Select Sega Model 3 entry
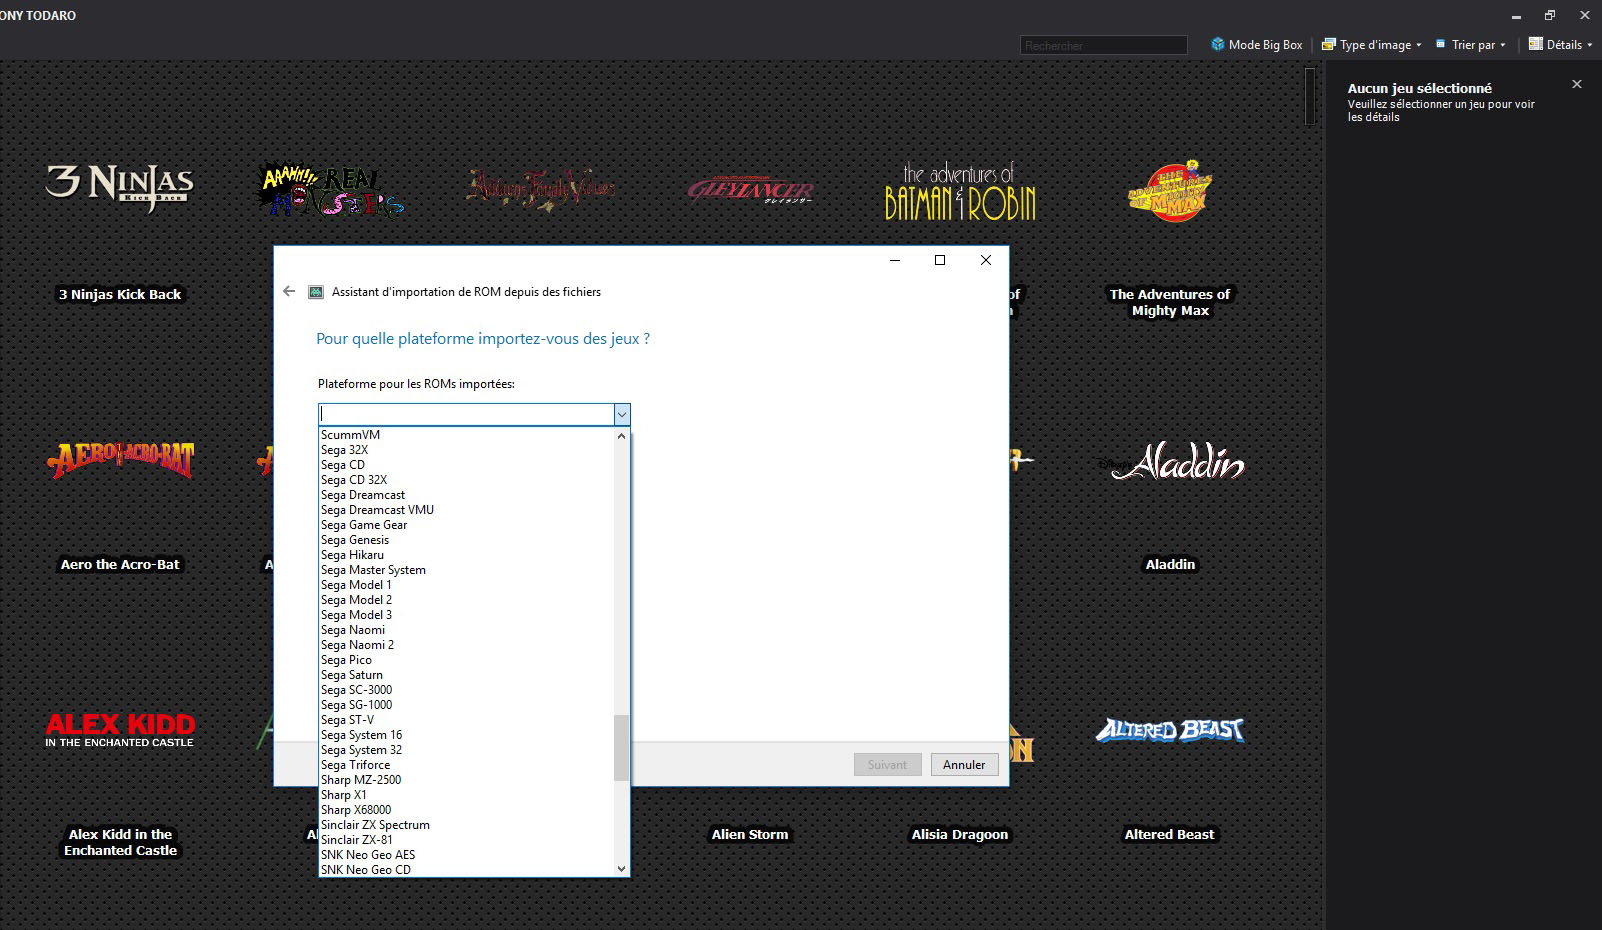 [466, 615]
